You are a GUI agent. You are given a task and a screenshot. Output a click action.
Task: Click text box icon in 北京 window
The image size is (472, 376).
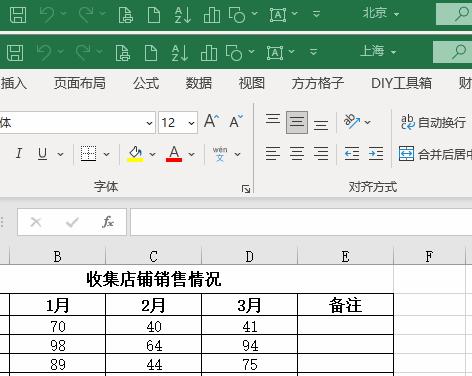278,15
